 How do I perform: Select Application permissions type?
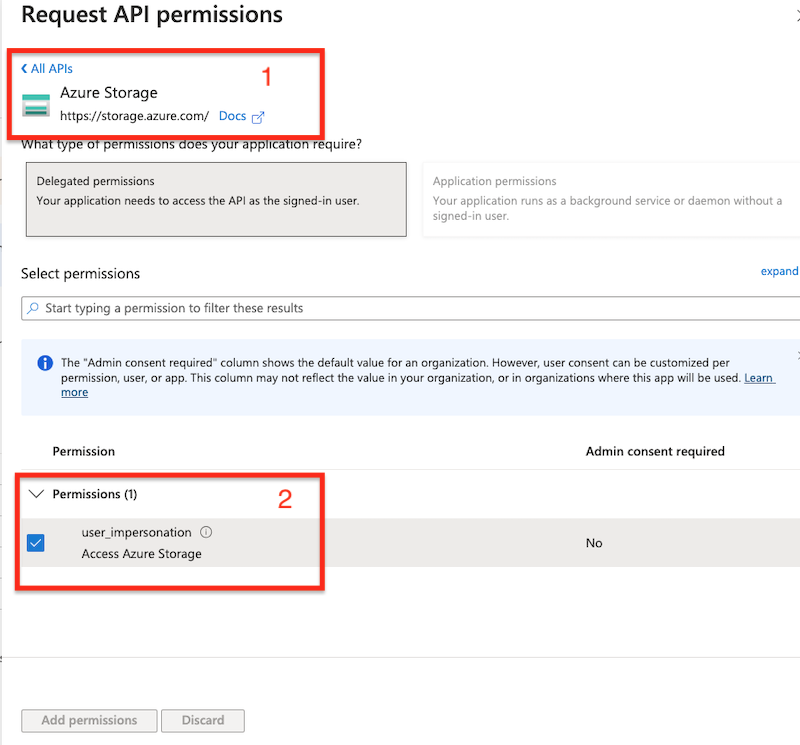611,200
